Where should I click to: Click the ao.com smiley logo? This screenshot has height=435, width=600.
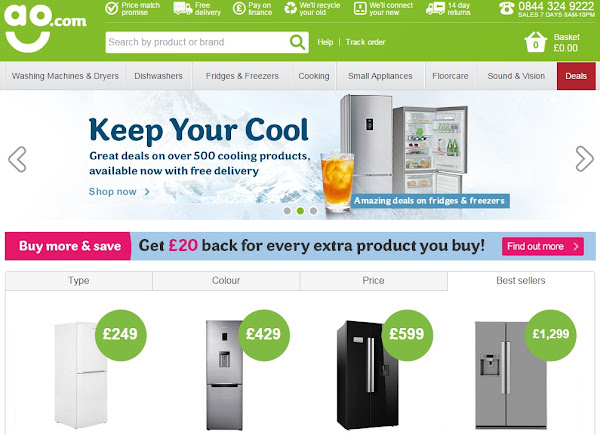click(x=45, y=28)
